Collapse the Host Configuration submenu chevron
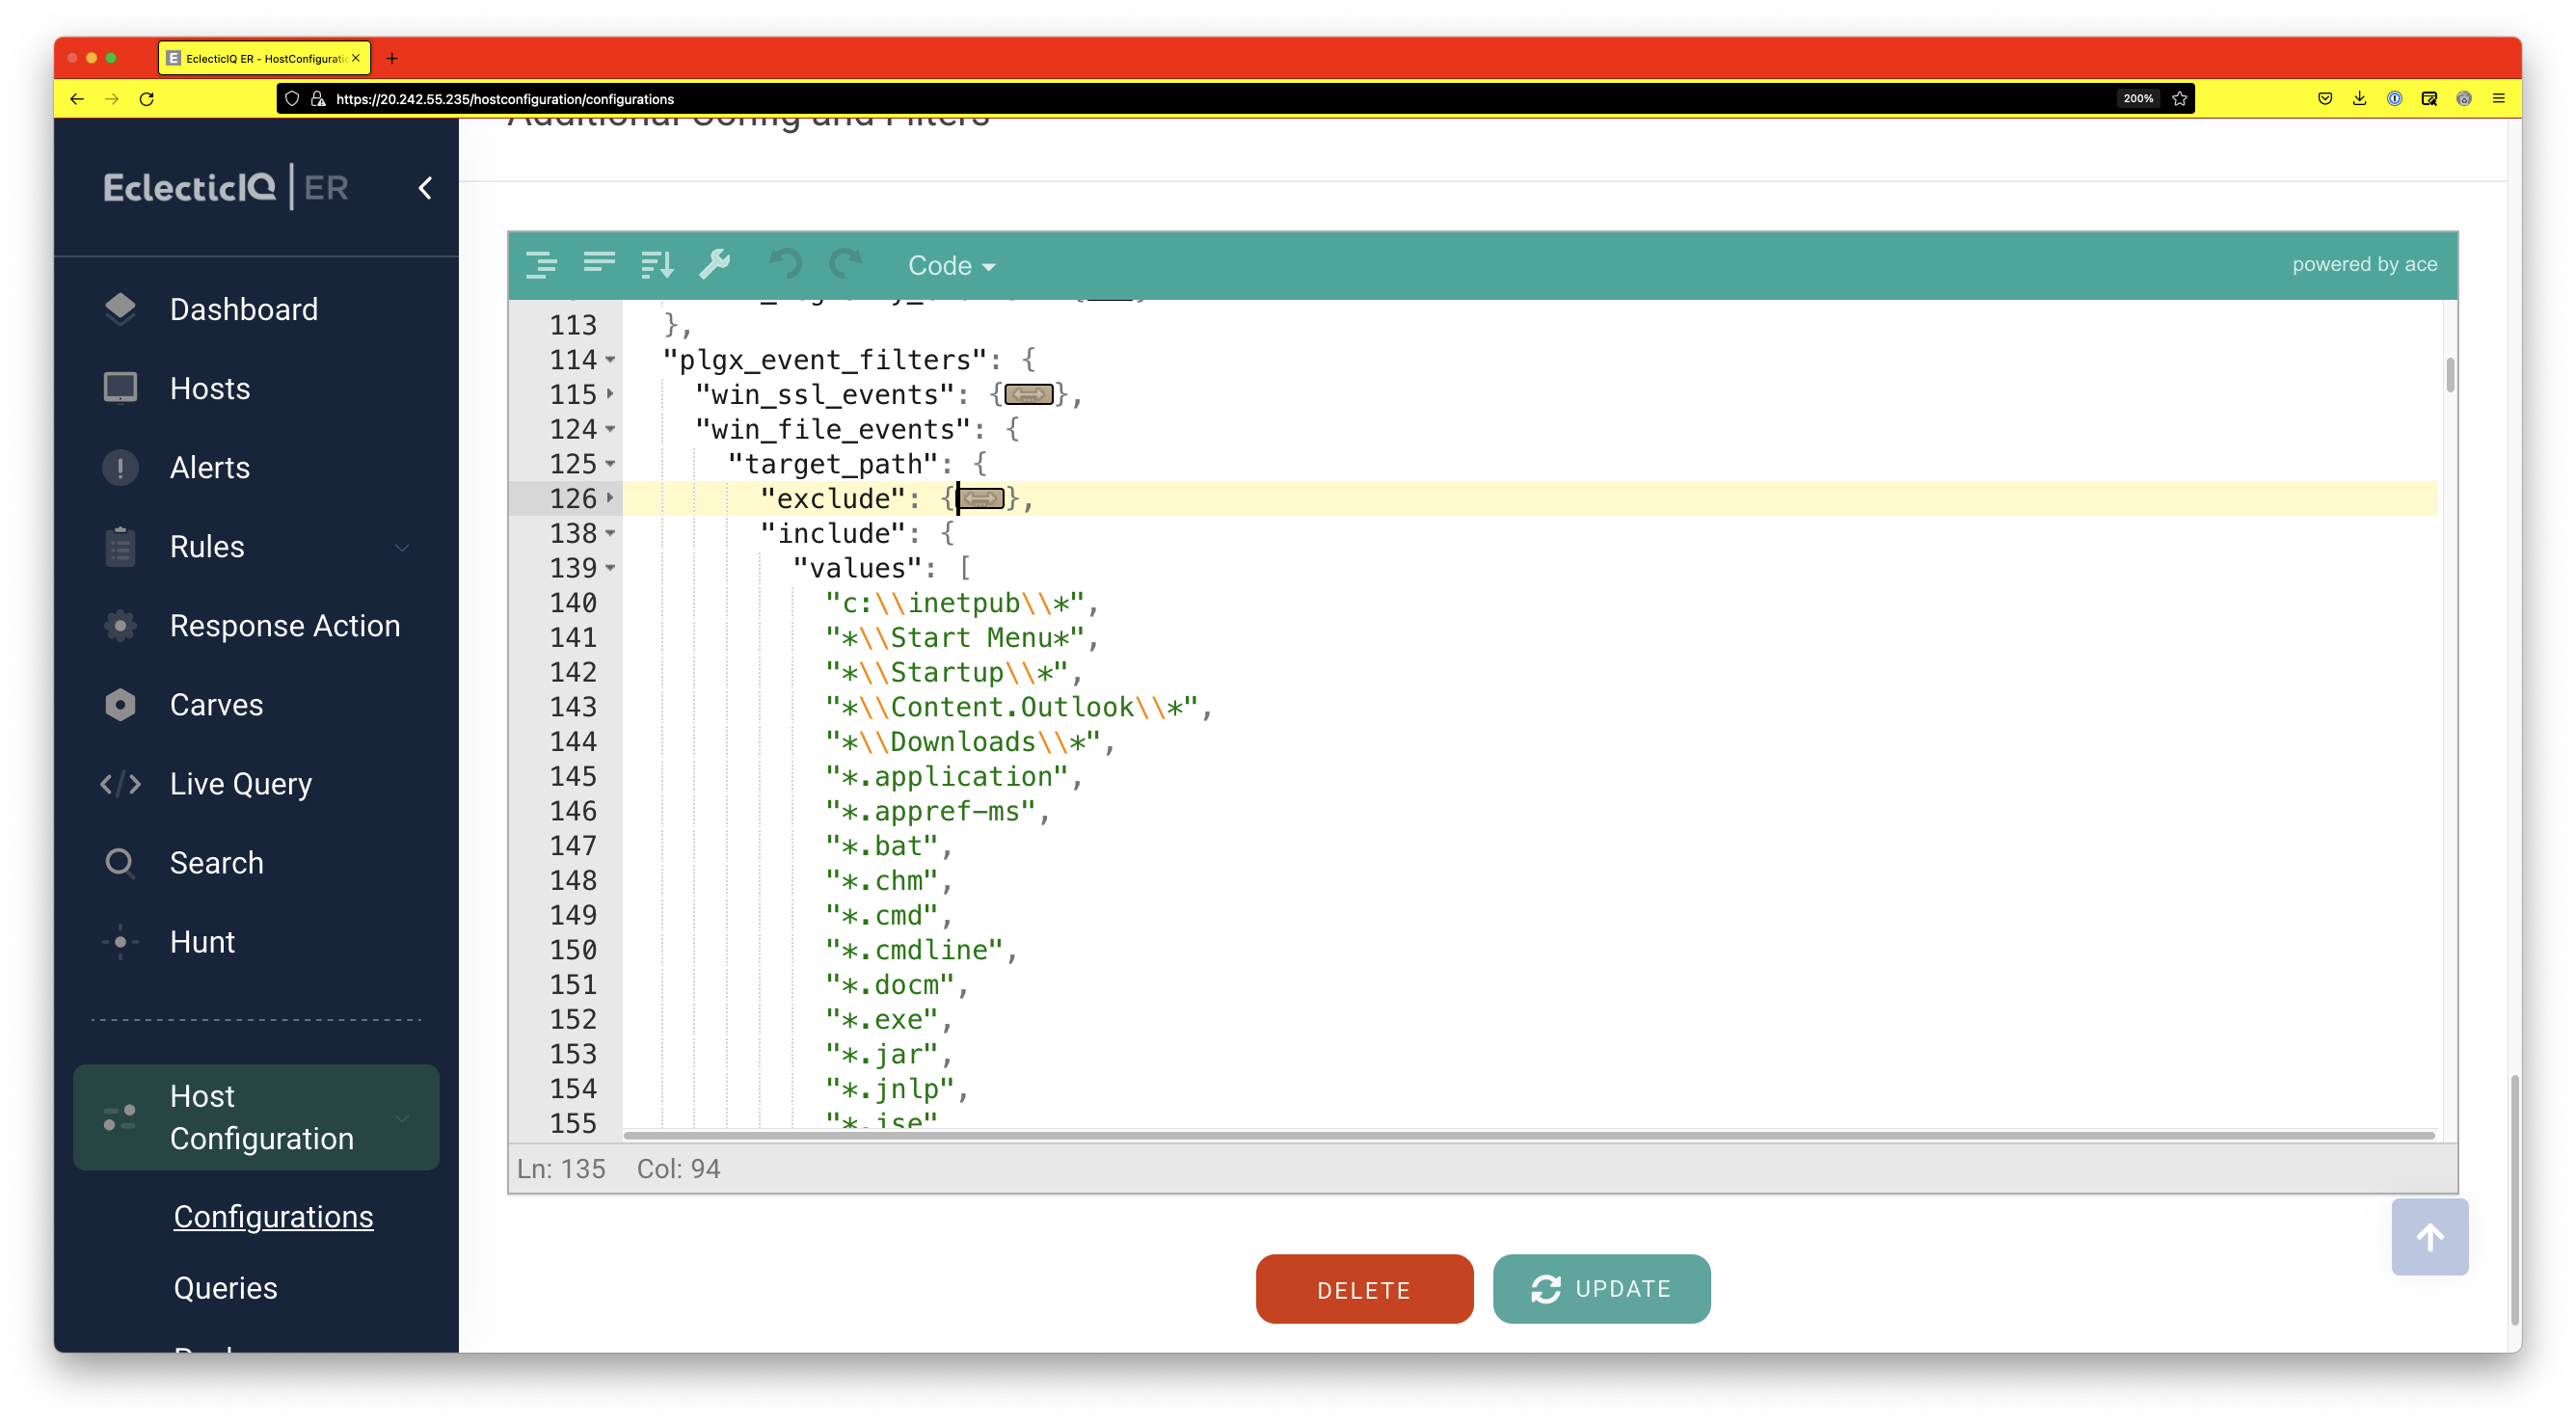 click(x=402, y=1118)
